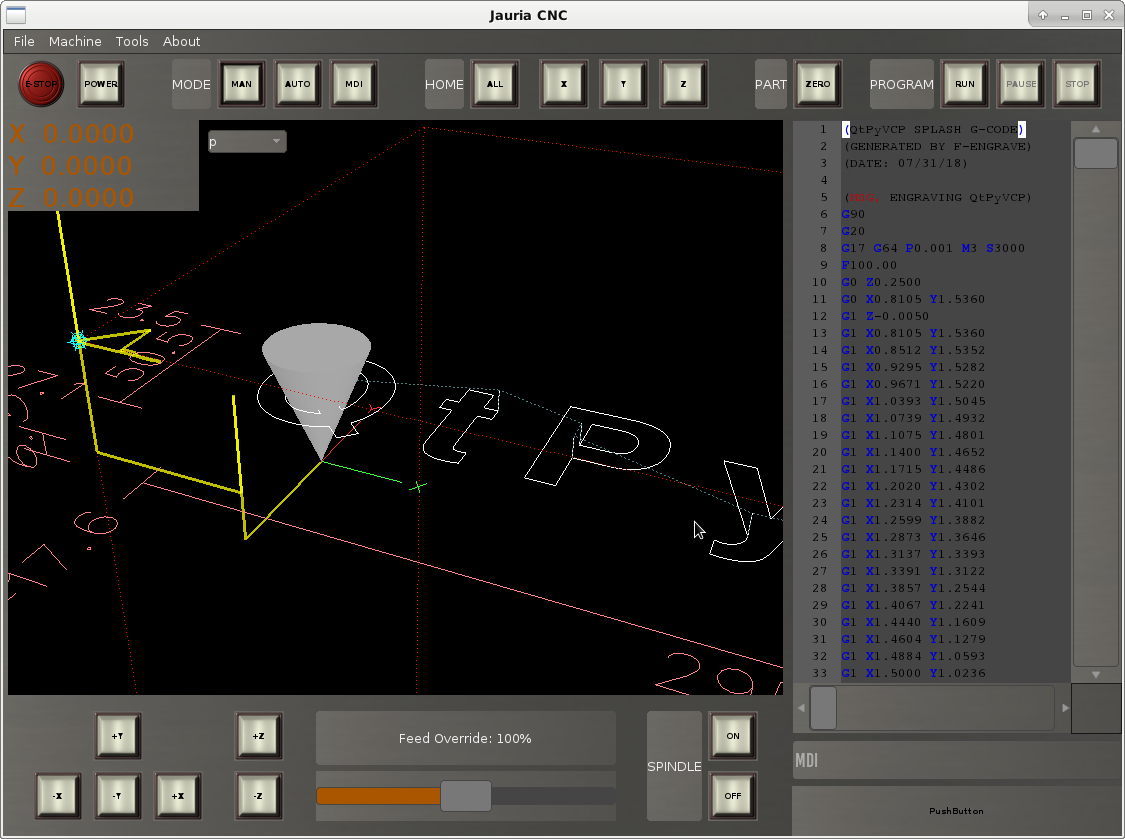
Task: Jog with the -Z button
Action: (x=258, y=795)
